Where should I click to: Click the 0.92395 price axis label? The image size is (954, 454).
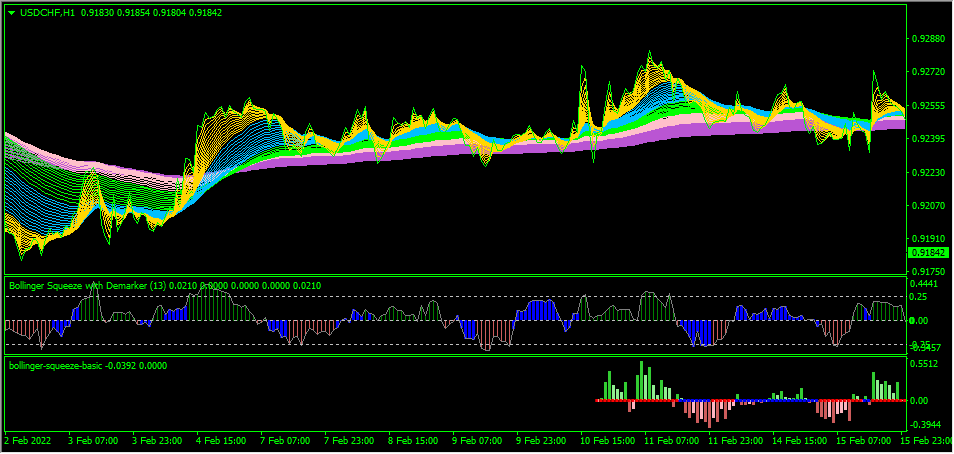928,139
